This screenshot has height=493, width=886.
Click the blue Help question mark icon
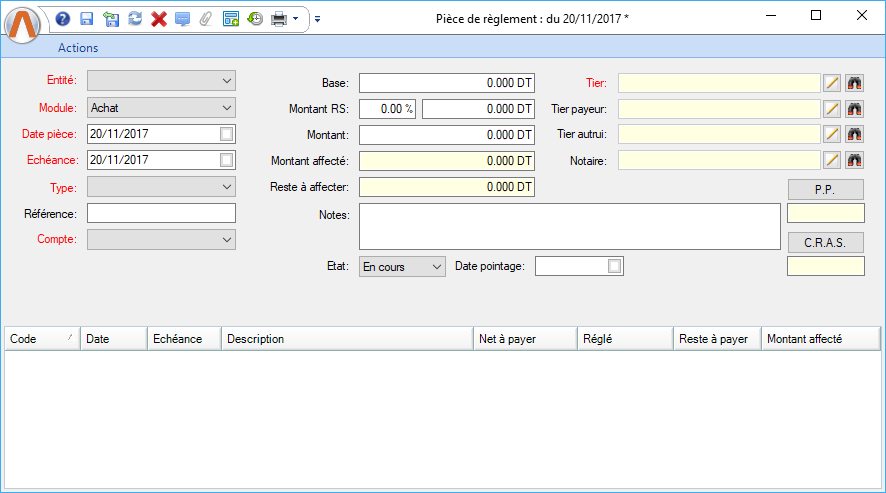[63, 18]
